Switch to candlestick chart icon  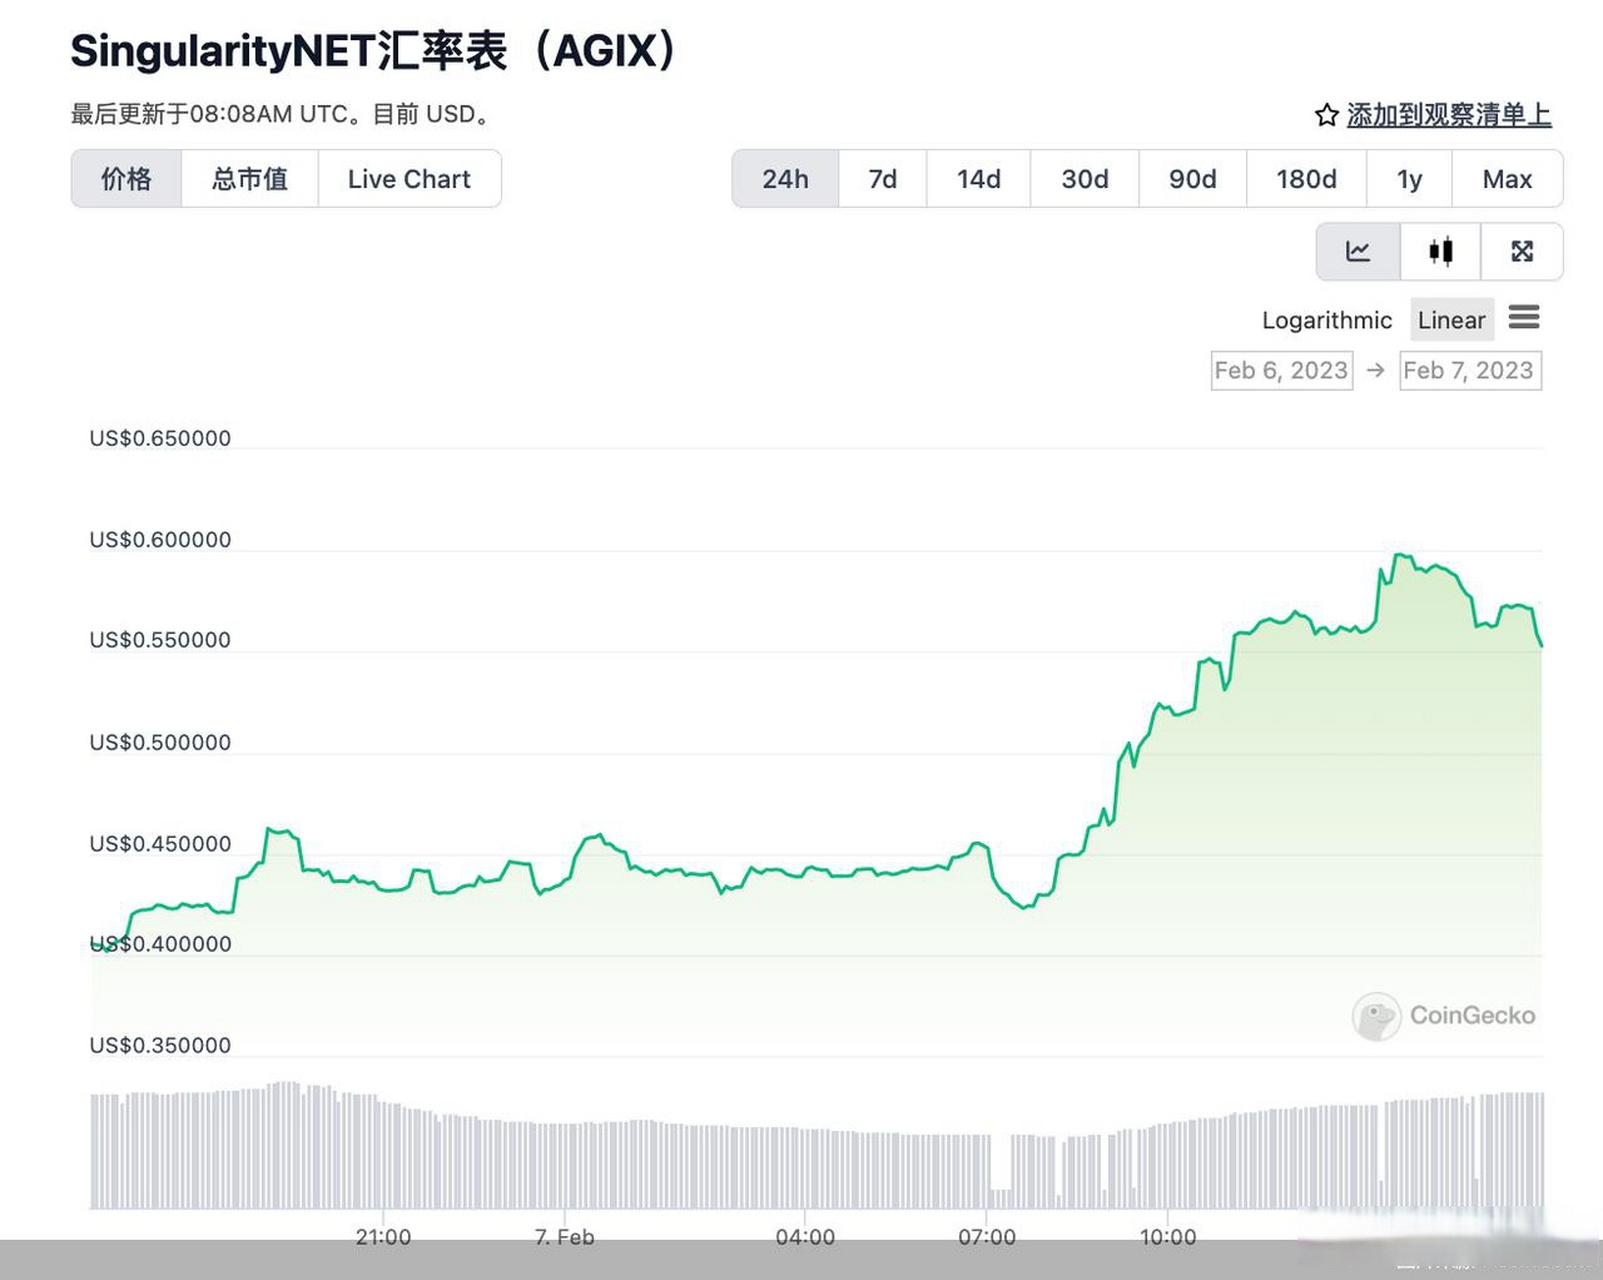(1440, 251)
